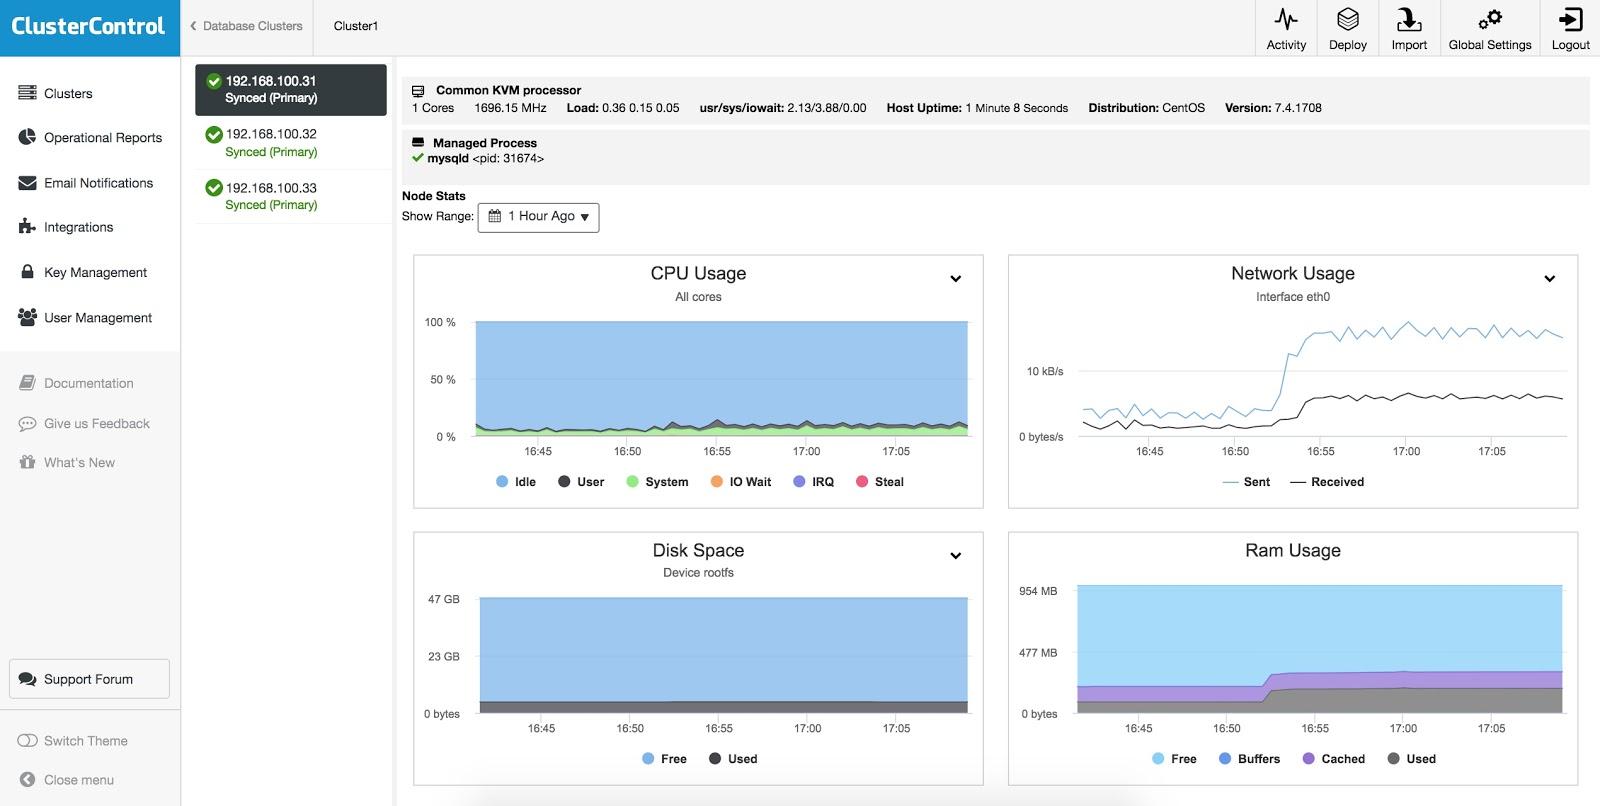1600x806 pixels.
Task: Toggle the IRQ series in CPU legend
Action: 813,482
